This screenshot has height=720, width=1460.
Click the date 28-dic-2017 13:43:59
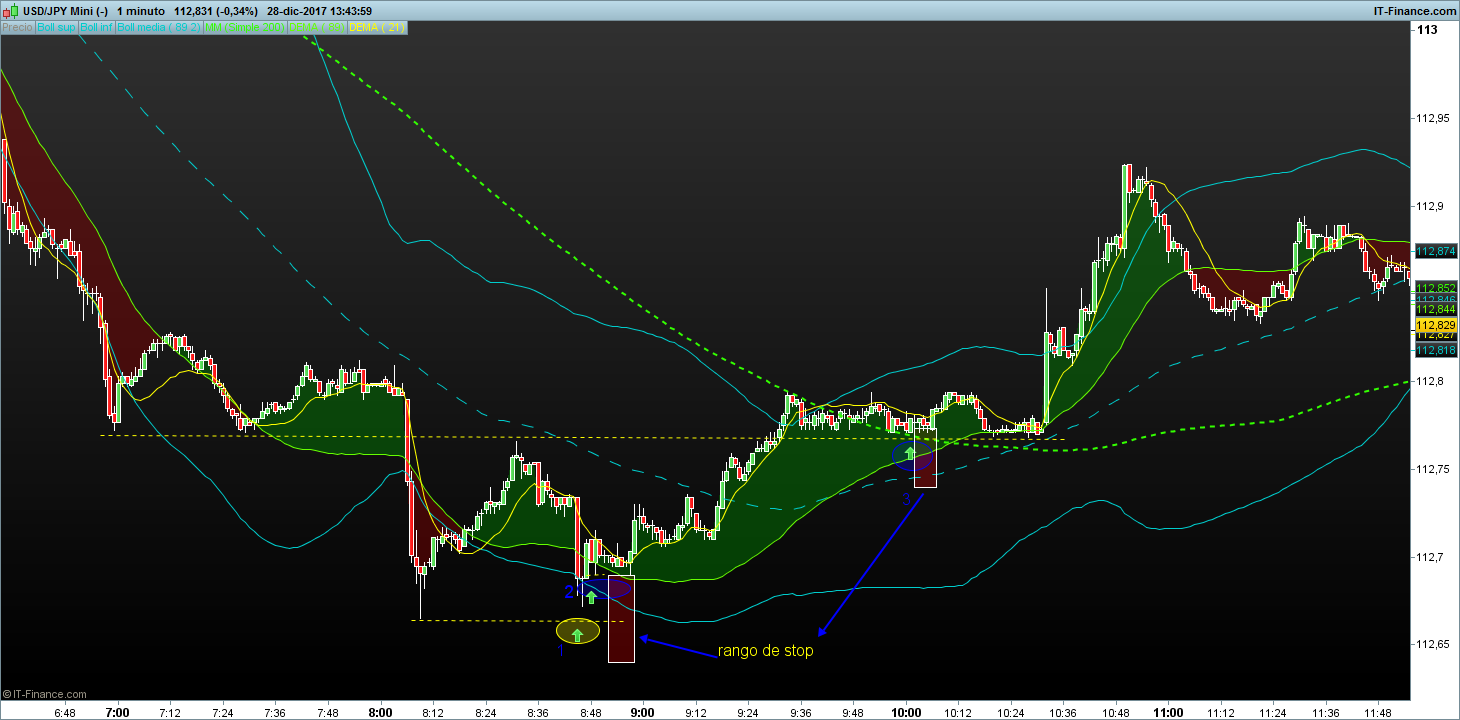319,11
